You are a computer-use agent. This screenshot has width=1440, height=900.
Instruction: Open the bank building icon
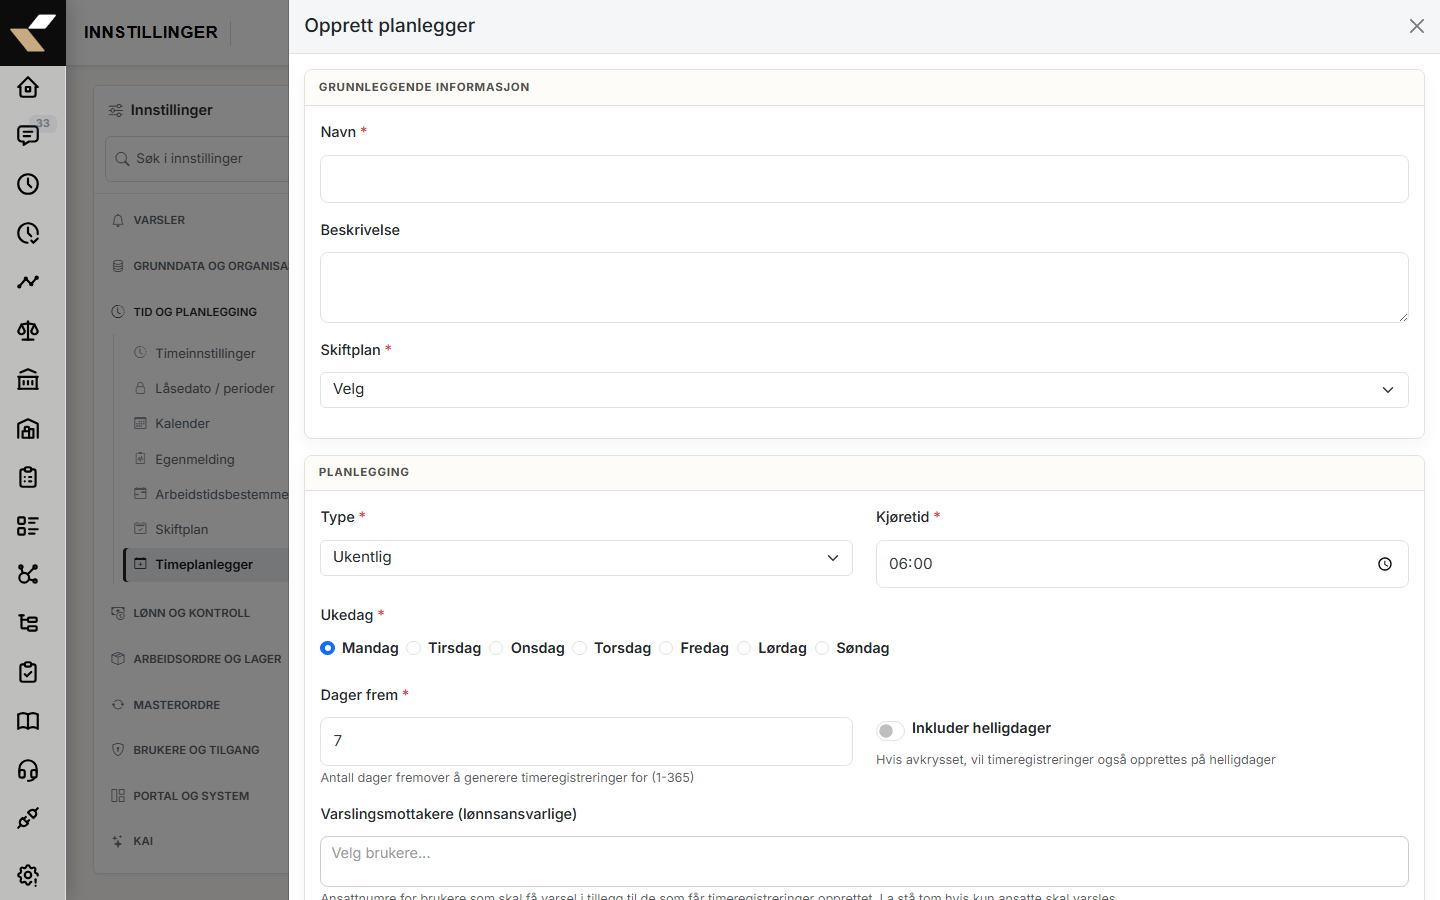(x=28, y=380)
